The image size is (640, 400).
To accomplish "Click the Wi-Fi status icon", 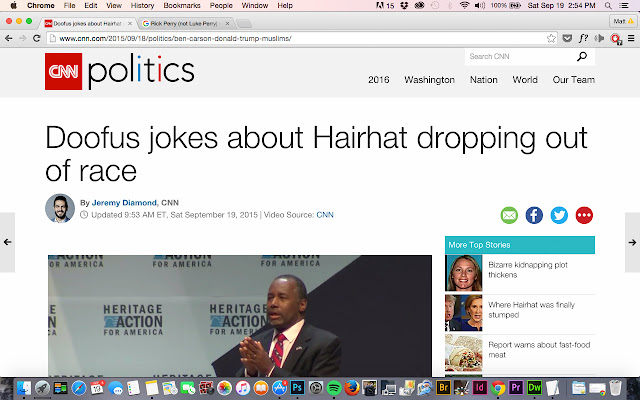I will (464, 5).
